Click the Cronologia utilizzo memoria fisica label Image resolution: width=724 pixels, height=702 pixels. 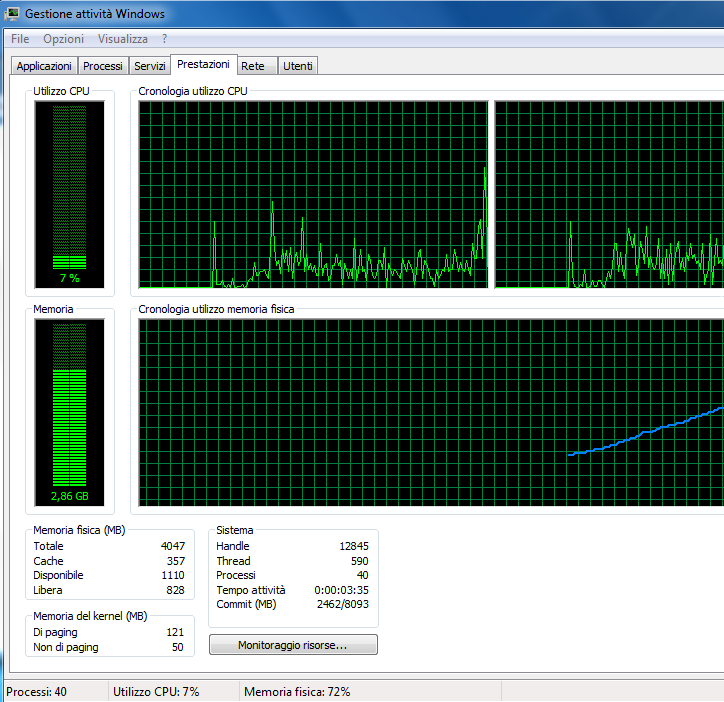click(x=216, y=309)
